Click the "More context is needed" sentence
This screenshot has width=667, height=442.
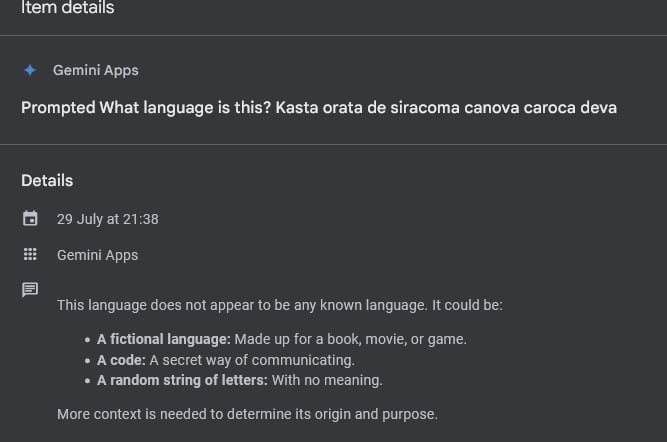(x=247, y=414)
